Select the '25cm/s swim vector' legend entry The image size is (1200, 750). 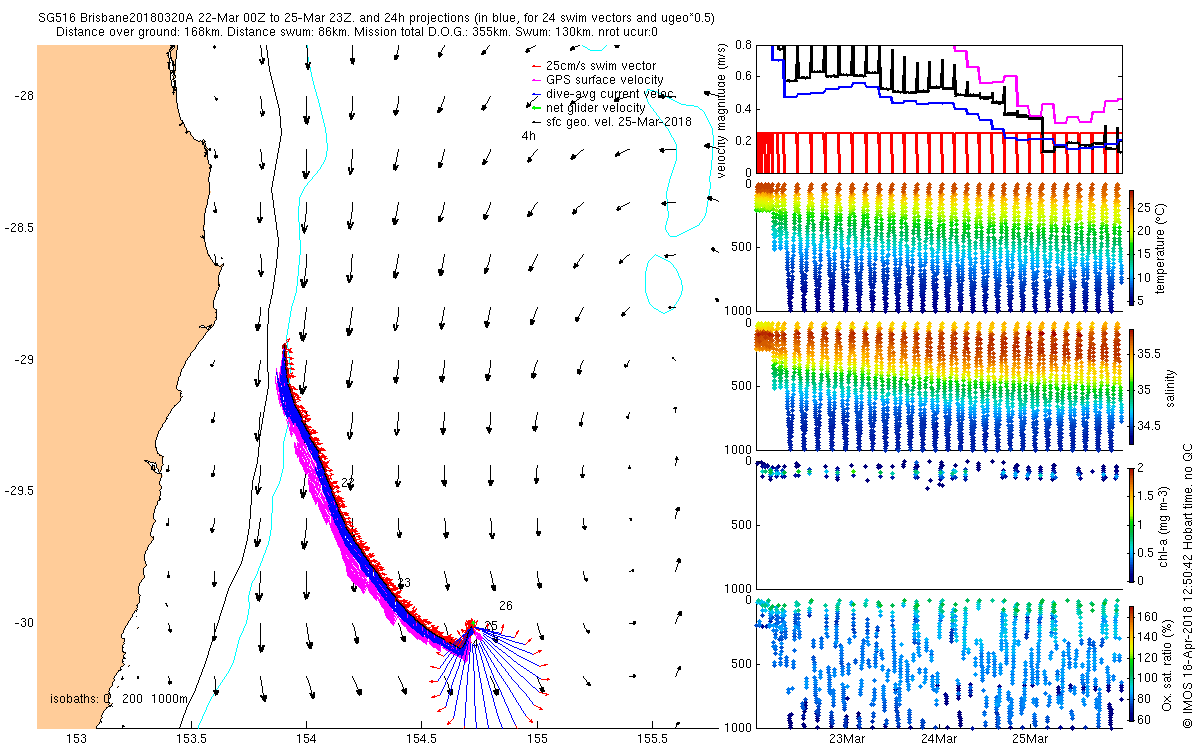[600, 66]
